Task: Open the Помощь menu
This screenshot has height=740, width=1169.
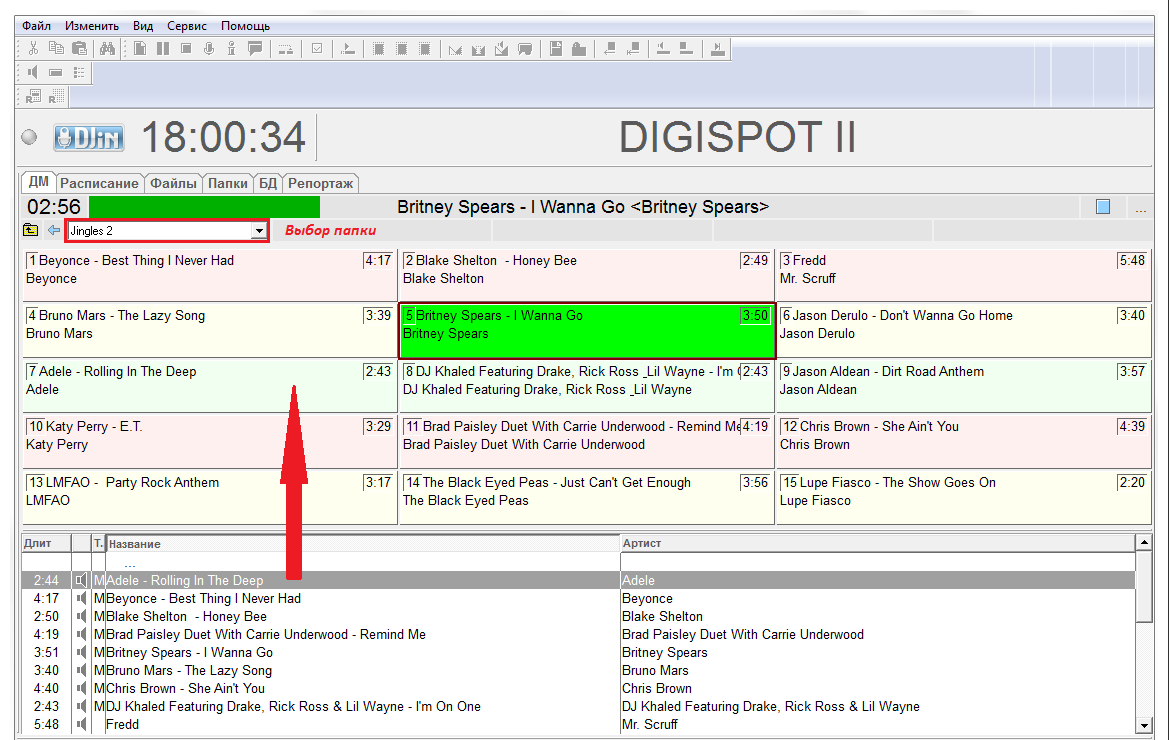Action: 245,26
